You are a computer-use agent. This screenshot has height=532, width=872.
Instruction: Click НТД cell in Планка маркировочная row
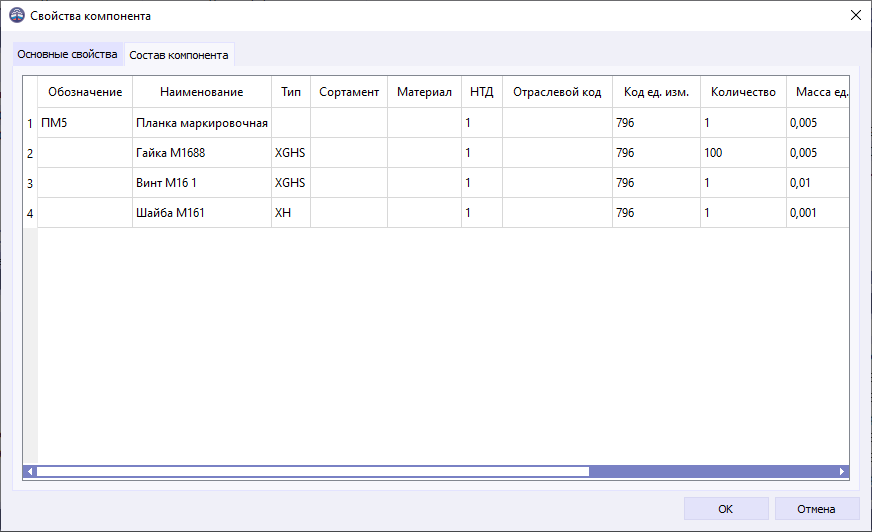(x=482, y=123)
